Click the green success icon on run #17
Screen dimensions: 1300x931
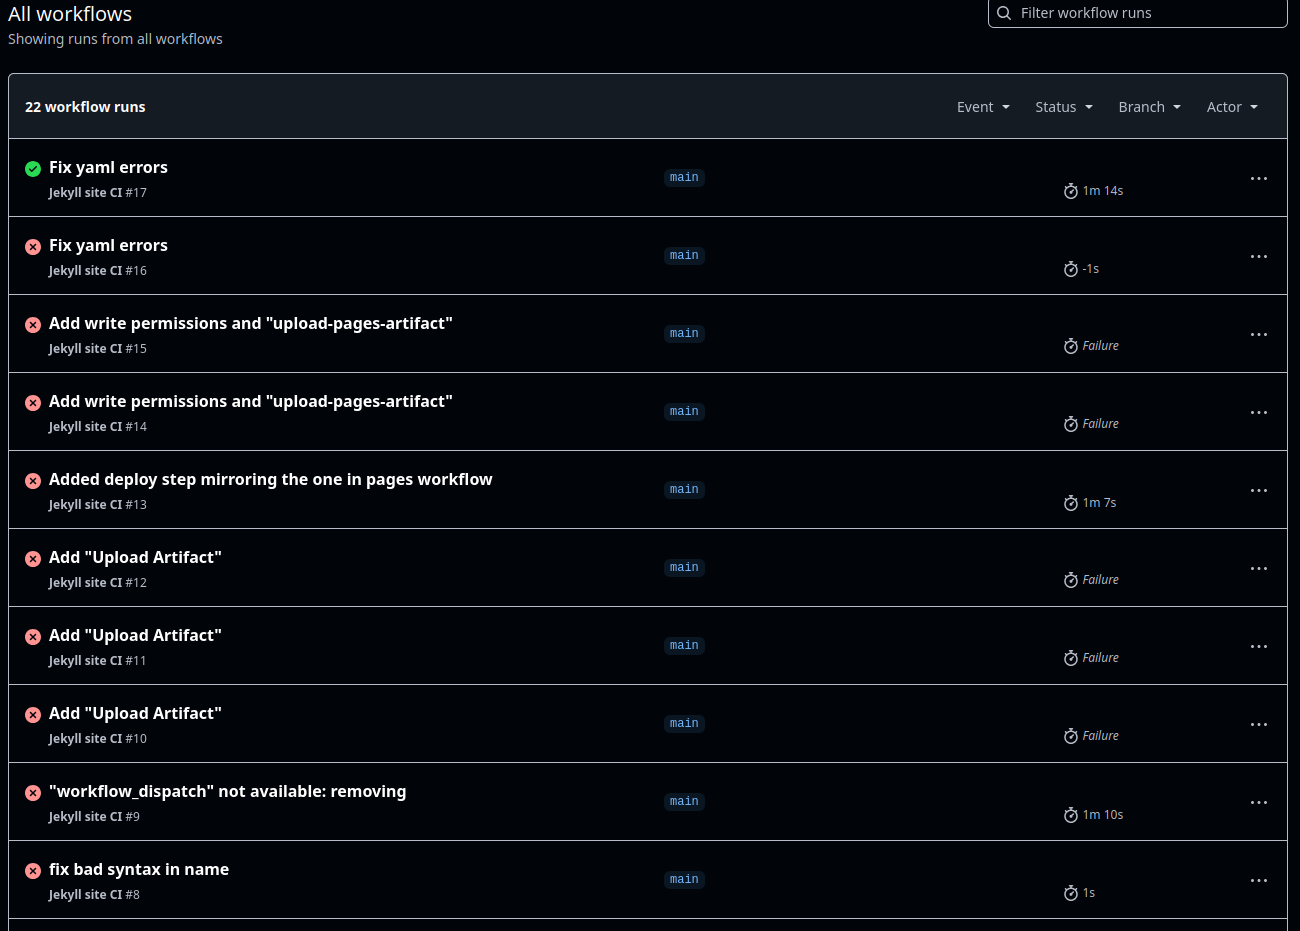[32, 168]
